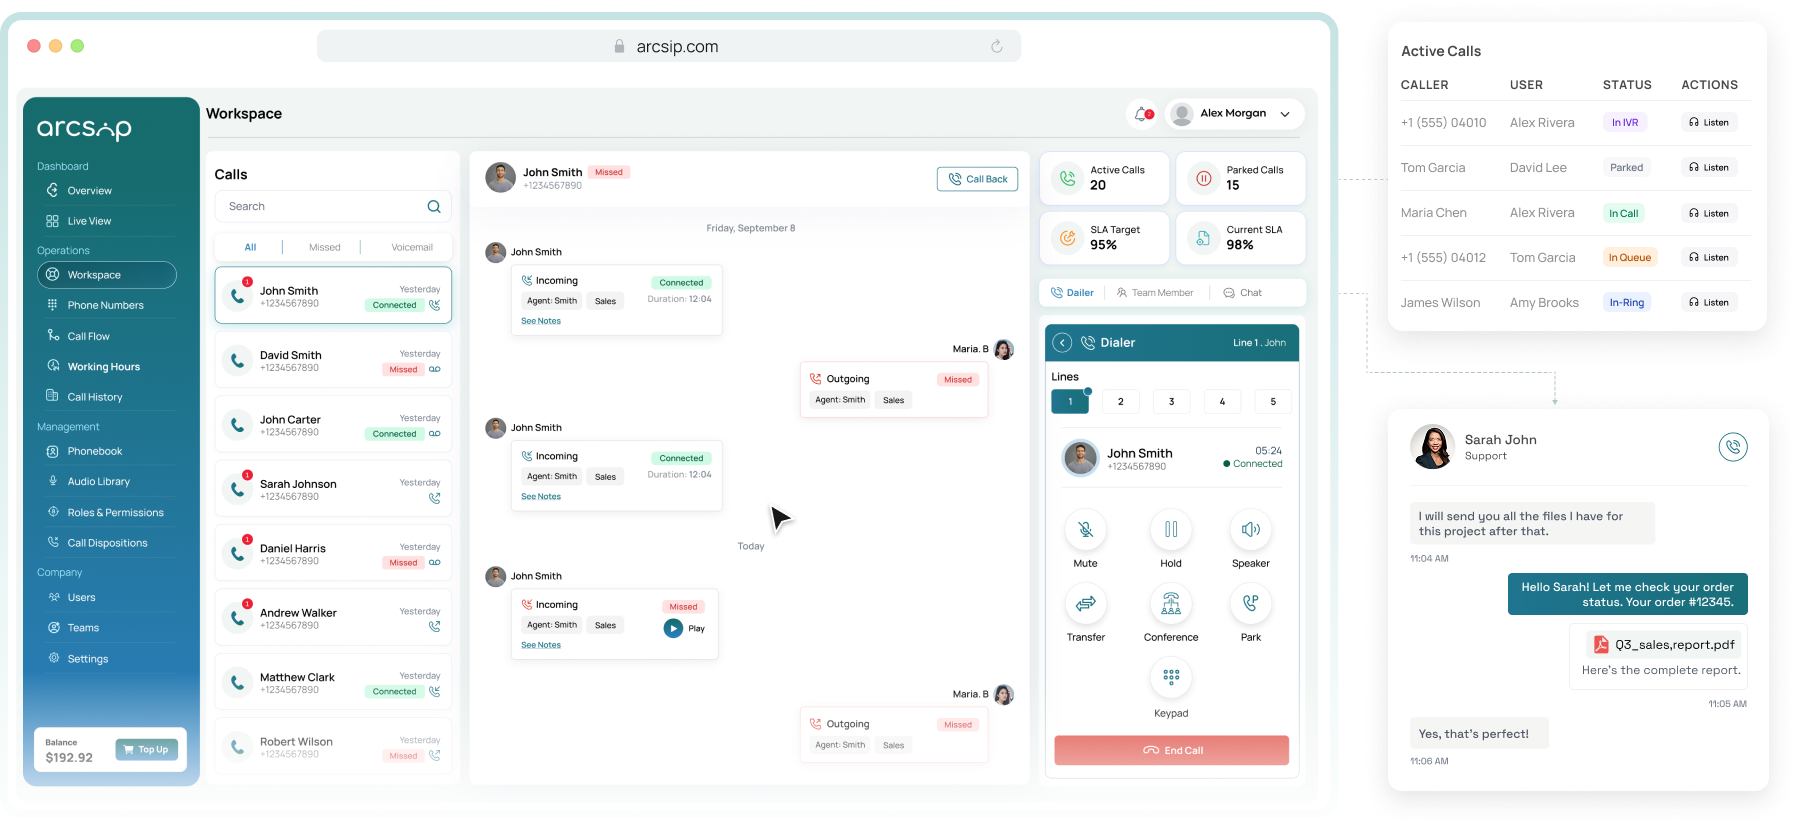Click voicemail icon on Daniel Harris row
Viewport: 1797px width, 825px height.
(435, 562)
